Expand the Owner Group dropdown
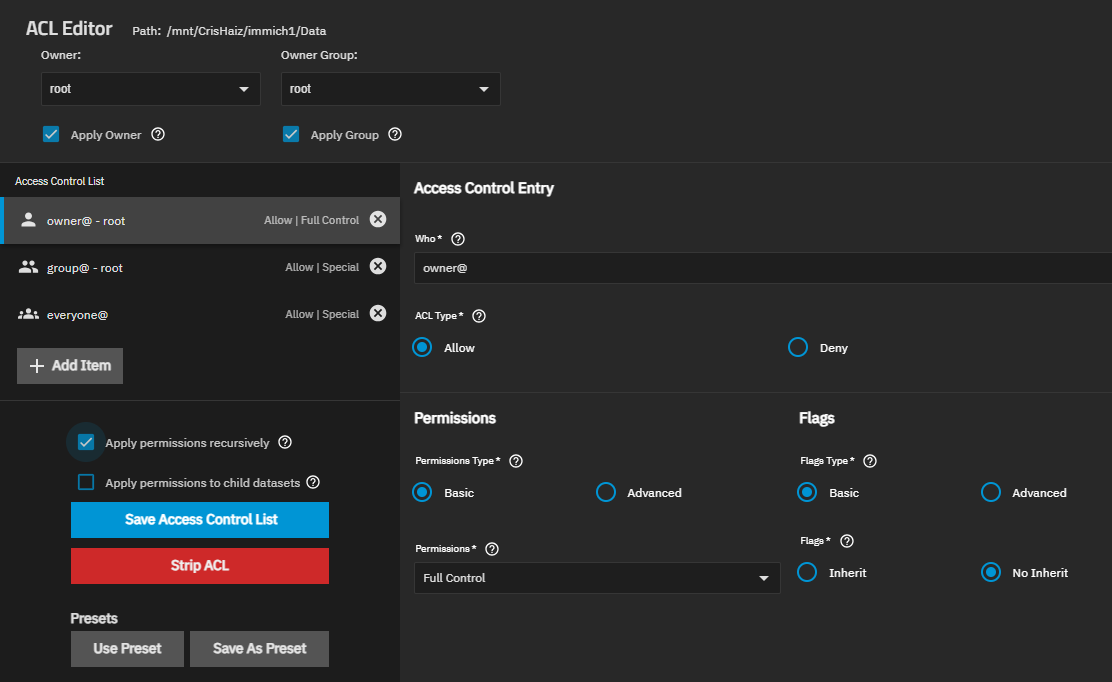Viewport: 1112px width, 682px height. tap(390, 89)
